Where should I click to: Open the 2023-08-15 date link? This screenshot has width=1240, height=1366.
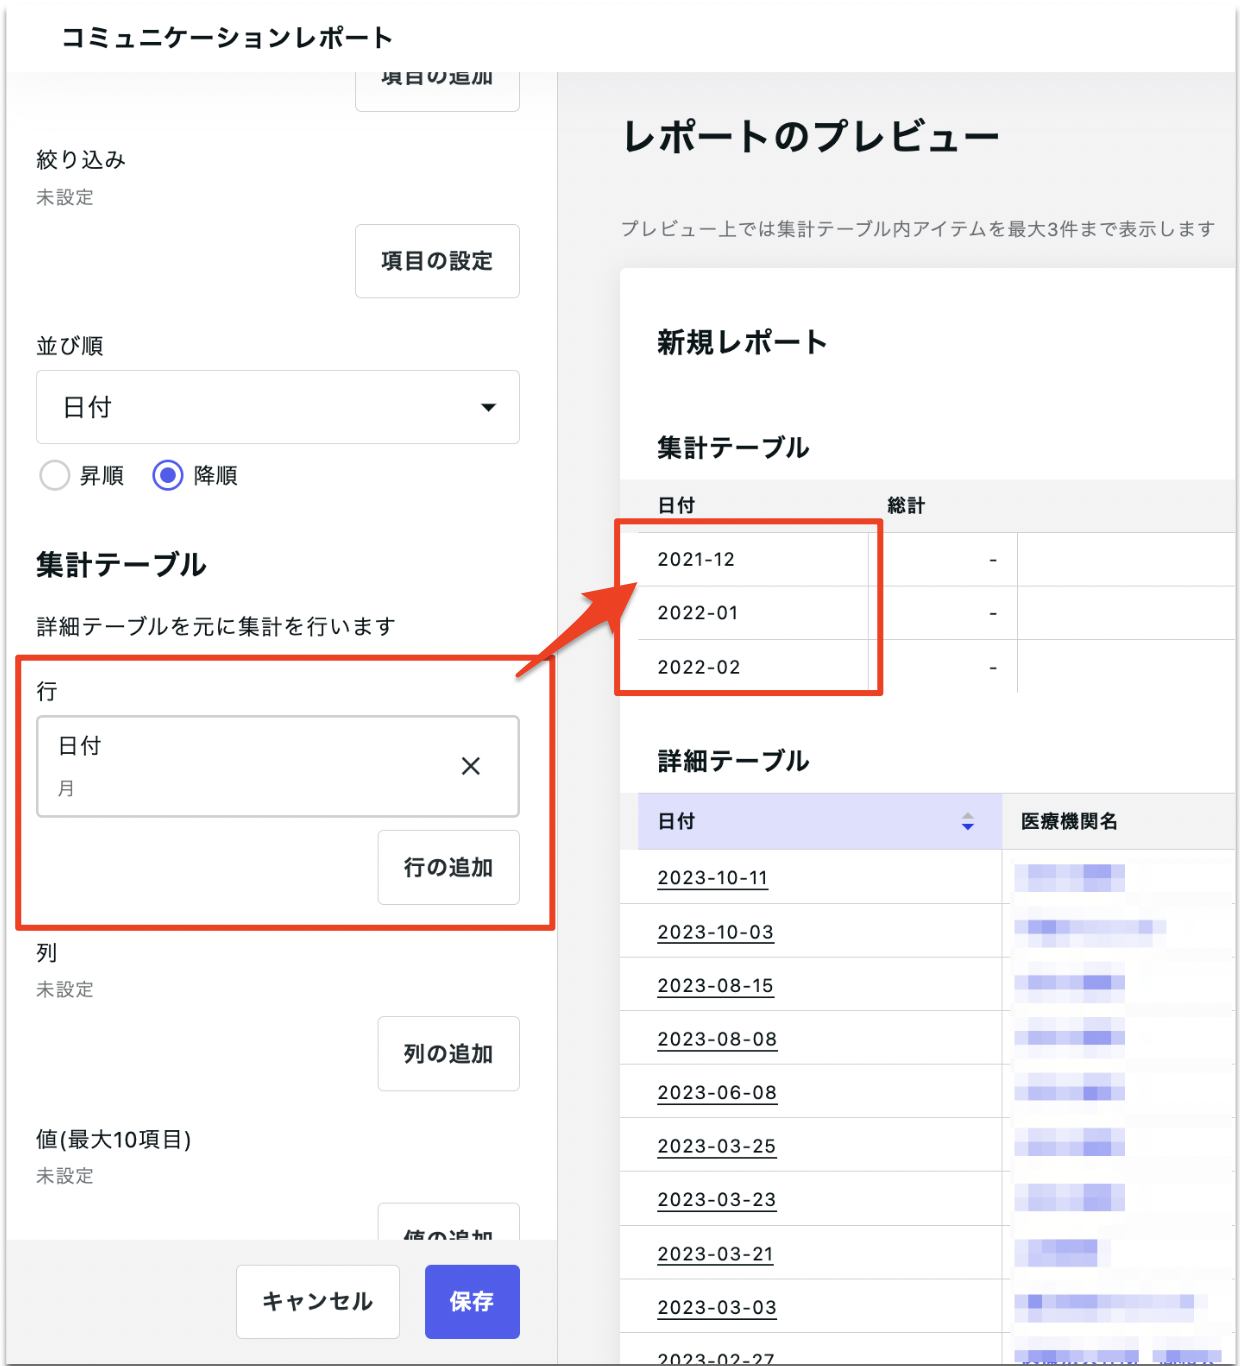(x=715, y=986)
